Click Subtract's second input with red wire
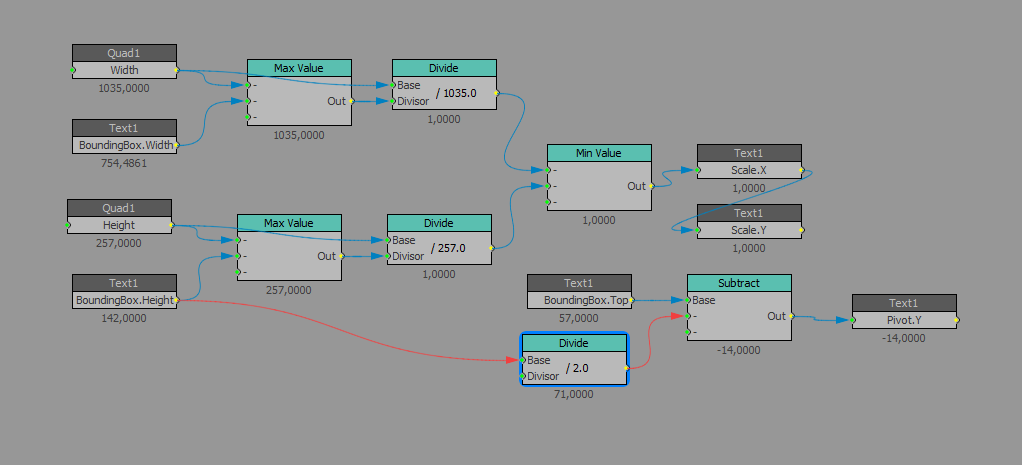The image size is (1022, 465). pos(688,316)
